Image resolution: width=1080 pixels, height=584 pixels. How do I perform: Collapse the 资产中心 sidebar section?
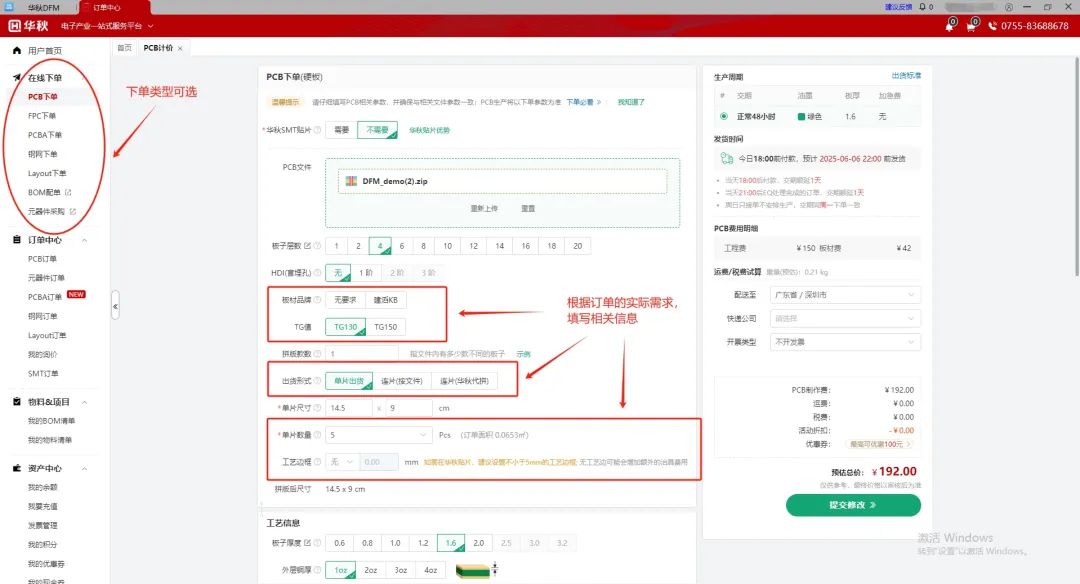pos(85,469)
